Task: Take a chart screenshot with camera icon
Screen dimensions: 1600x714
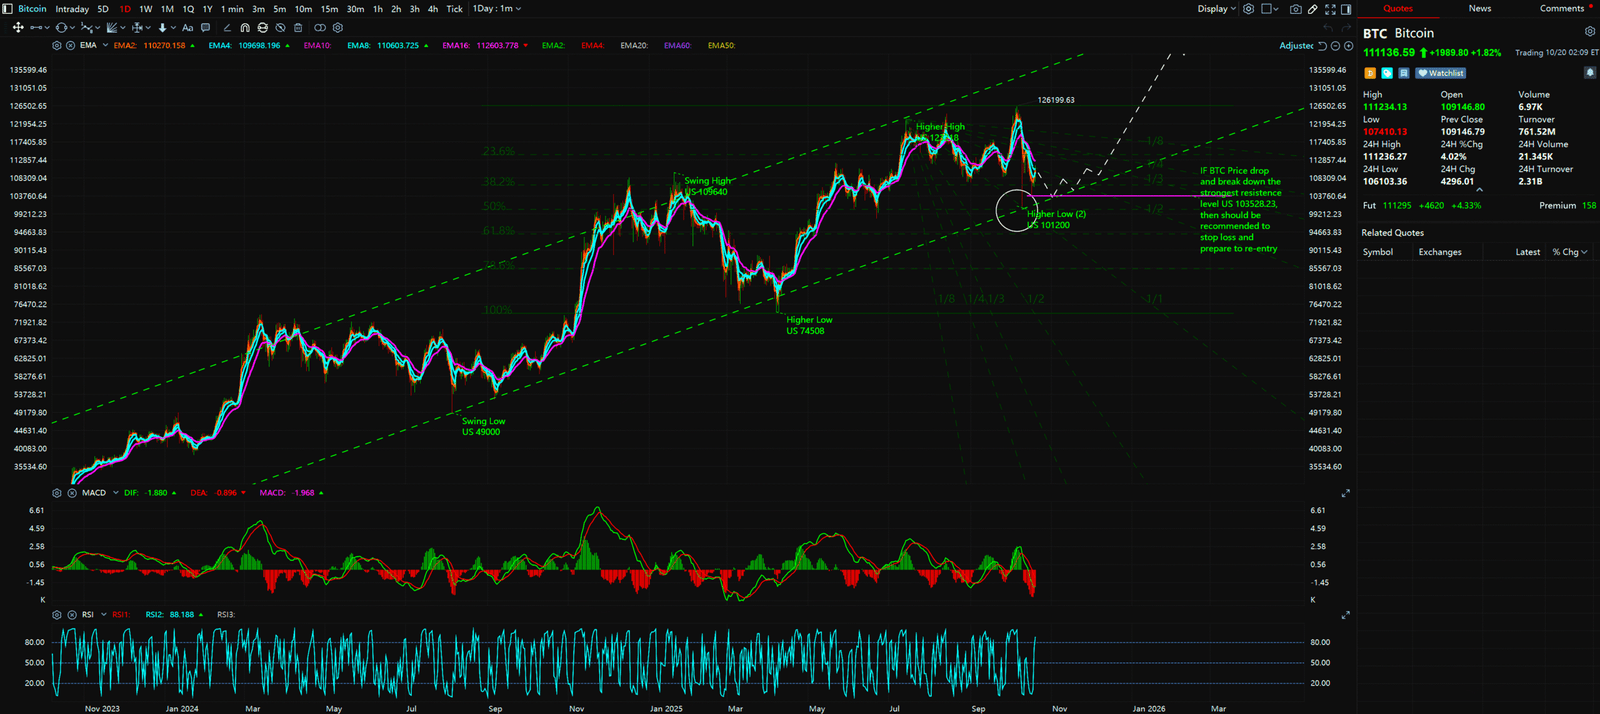Action: pyautogui.click(x=1295, y=9)
